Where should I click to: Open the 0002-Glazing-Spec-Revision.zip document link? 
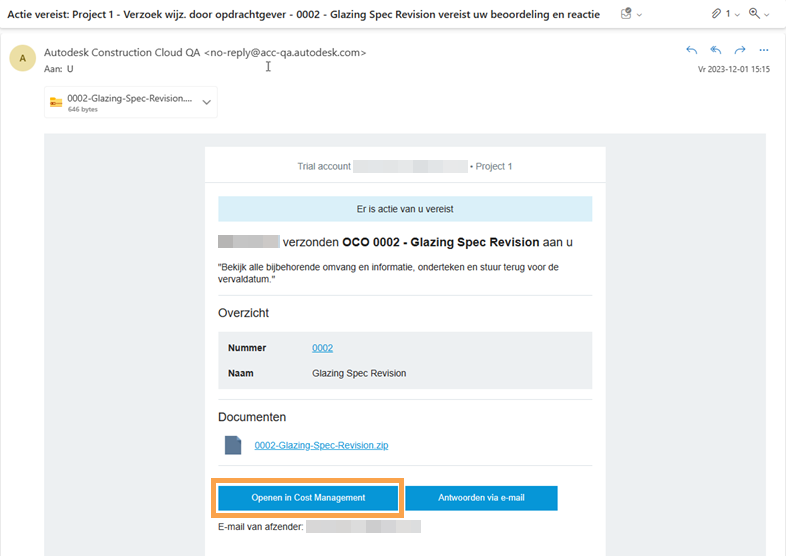(321, 445)
